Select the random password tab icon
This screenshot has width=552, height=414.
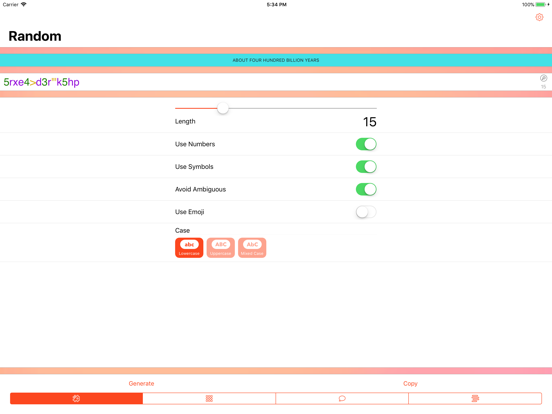(76, 398)
